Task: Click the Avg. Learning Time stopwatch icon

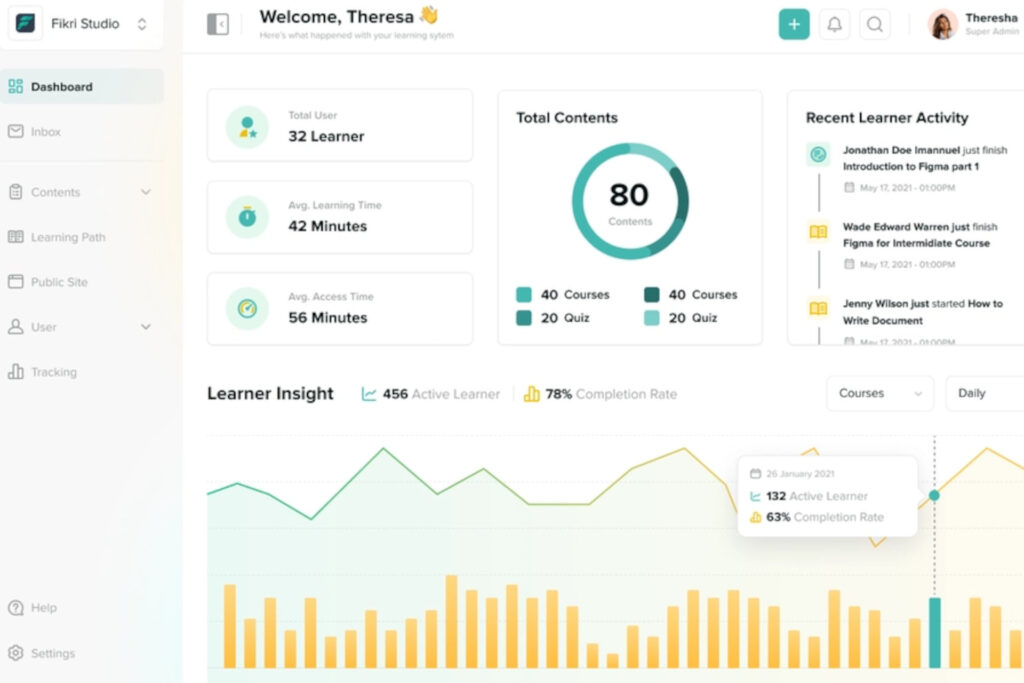Action: click(x=247, y=217)
